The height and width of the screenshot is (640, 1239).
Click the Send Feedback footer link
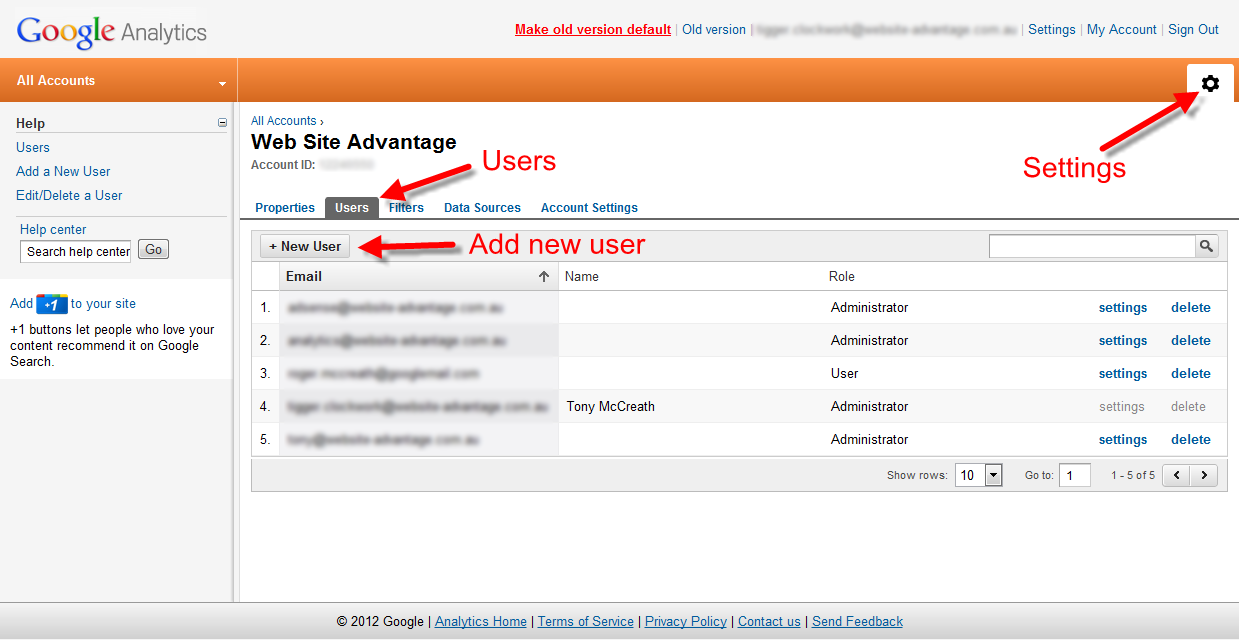click(x=857, y=621)
